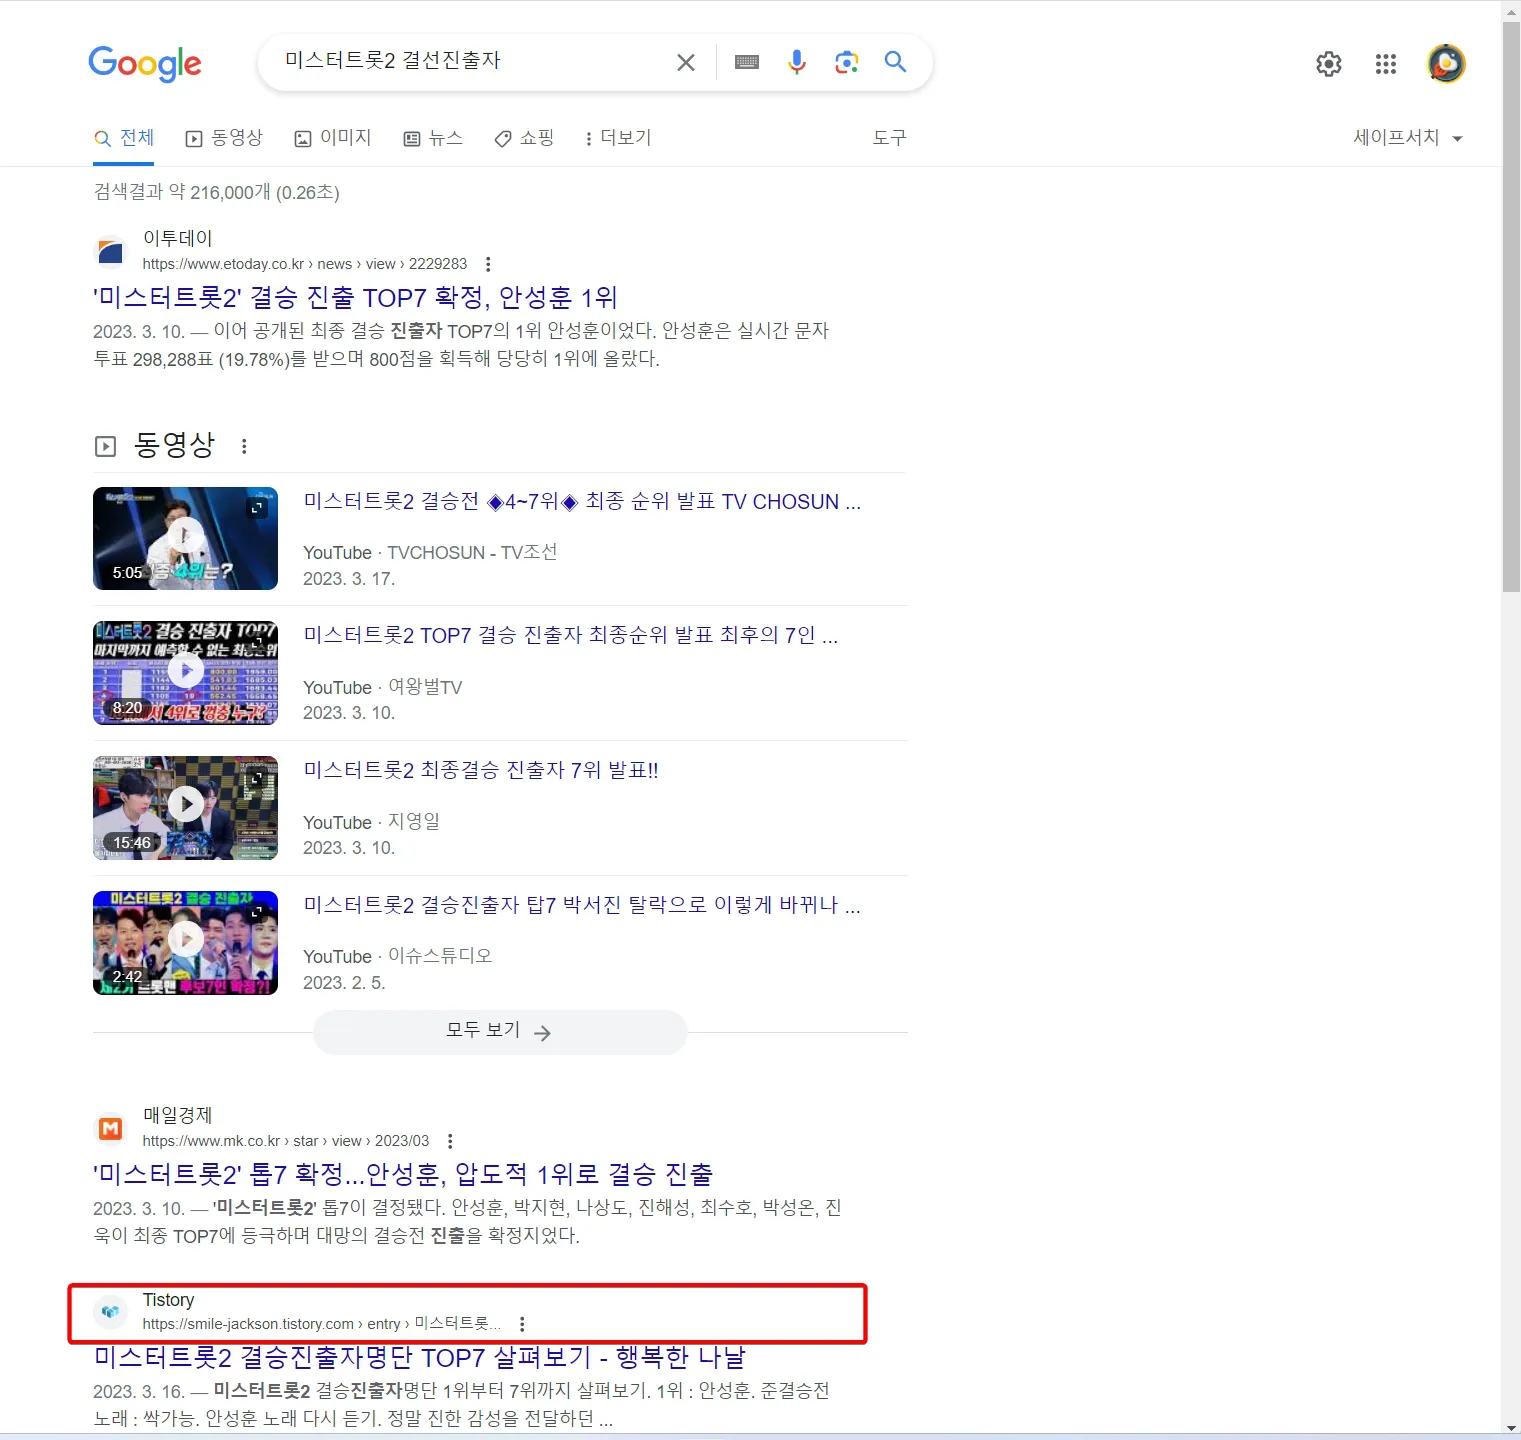
Task: Open the Google apps grid
Action: coord(1386,64)
